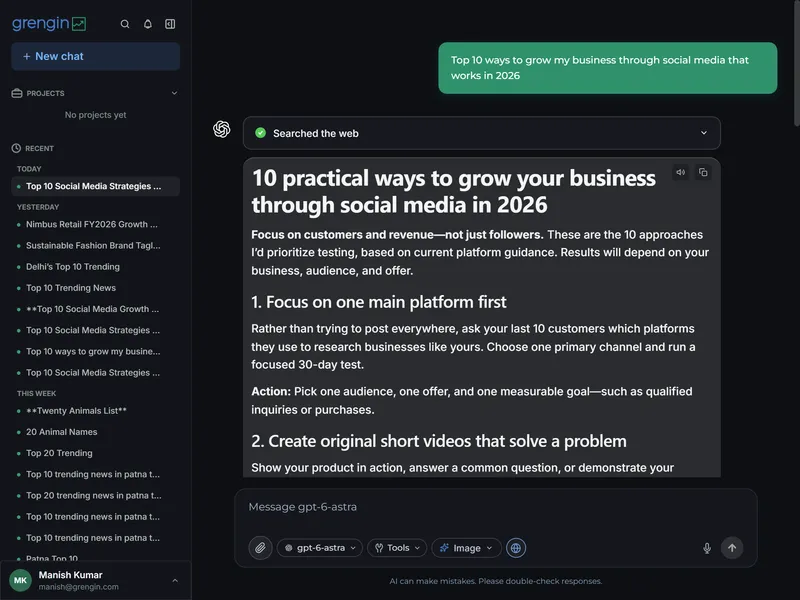Open Top 10 Trending News chat
800x600 pixels.
click(x=95, y=288)
